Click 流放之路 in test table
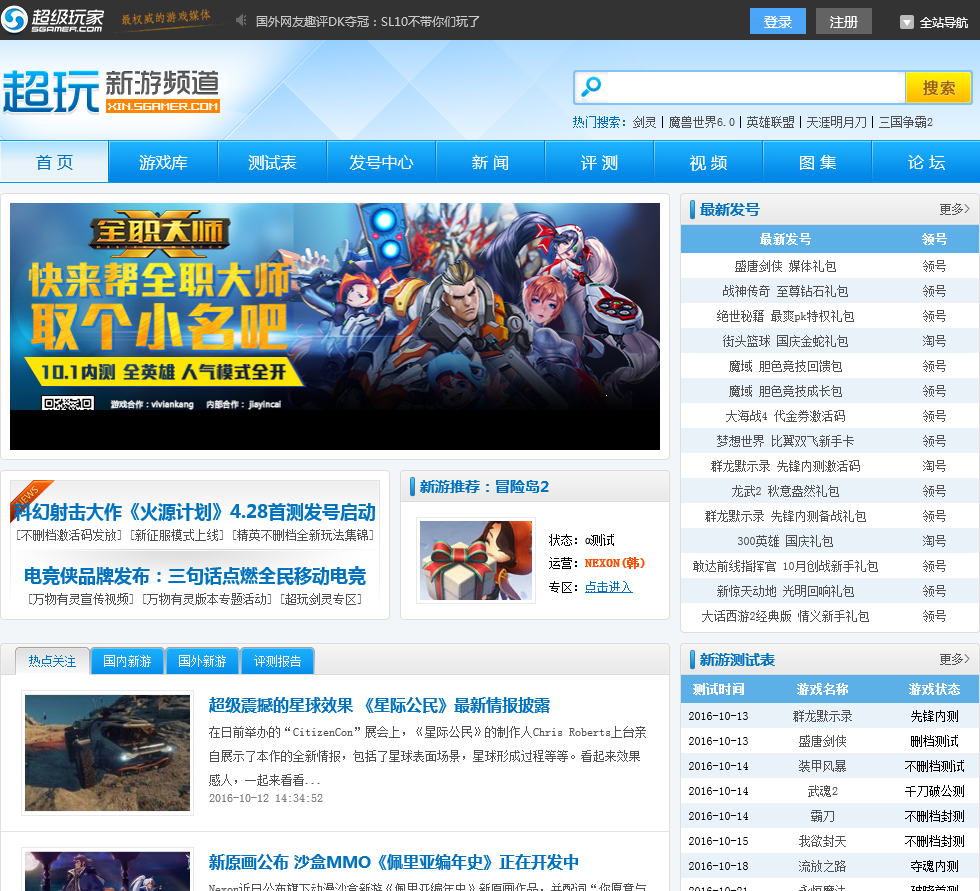 click(x=822, y=866)
